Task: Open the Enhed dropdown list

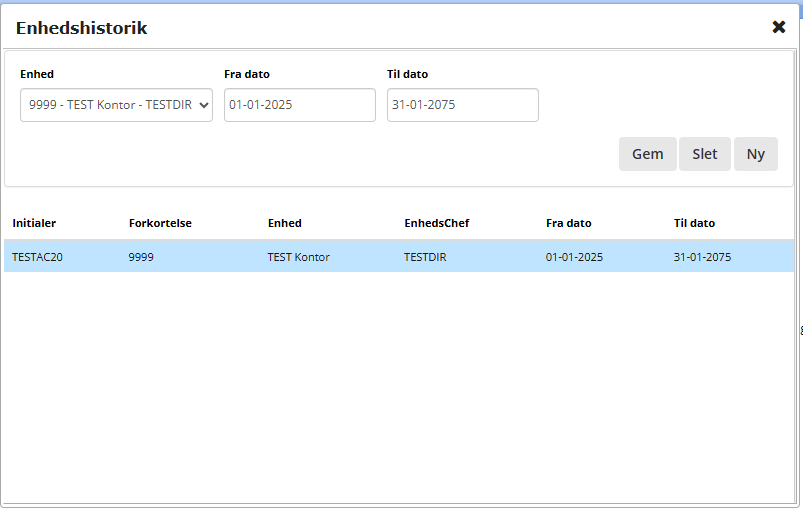Action: (116, 105)
